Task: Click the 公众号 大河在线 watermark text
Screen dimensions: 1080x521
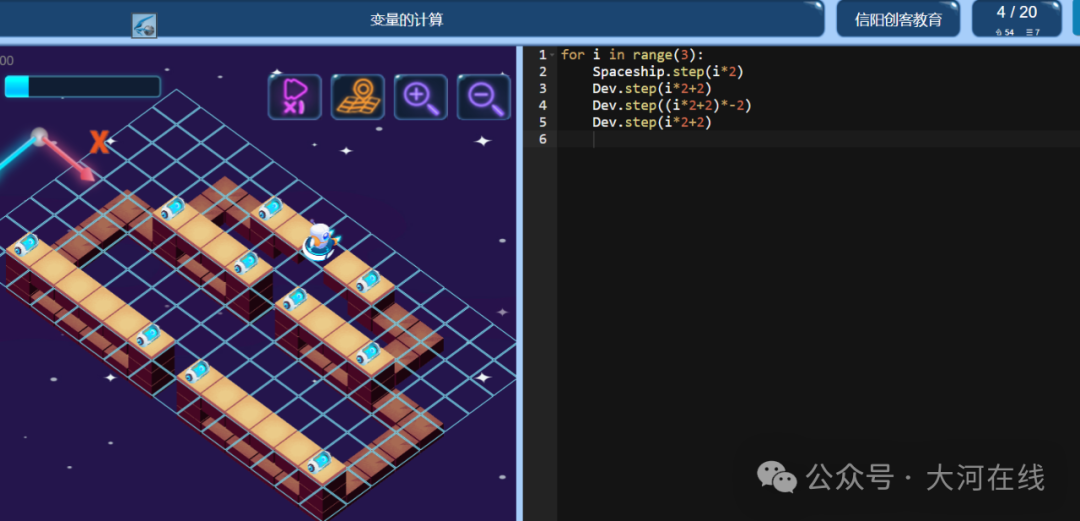Action: [925, 478]
